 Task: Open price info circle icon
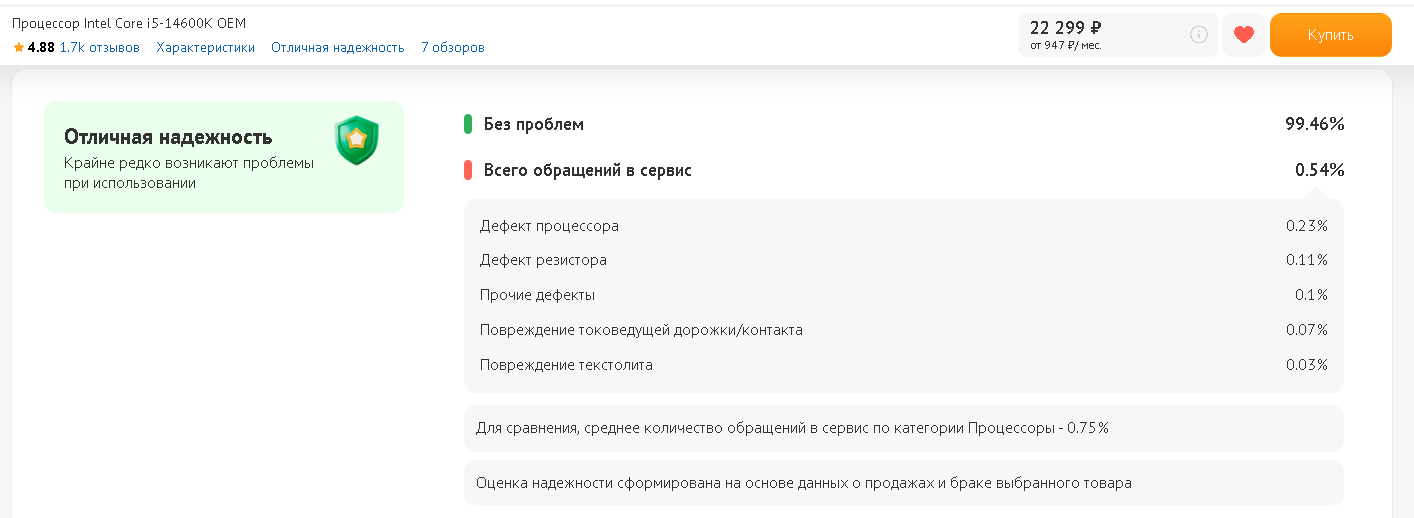(x=1199, y=35)
